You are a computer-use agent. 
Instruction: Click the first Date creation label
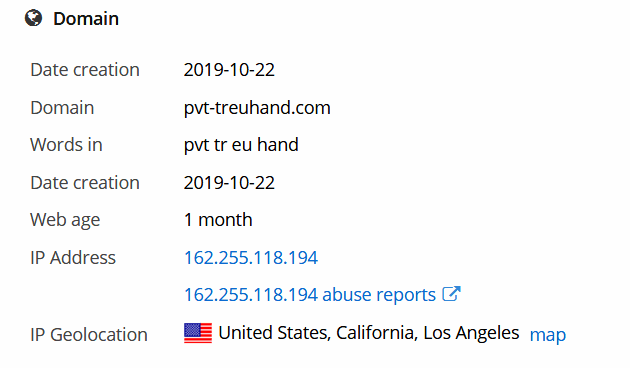tap(85, 70)
